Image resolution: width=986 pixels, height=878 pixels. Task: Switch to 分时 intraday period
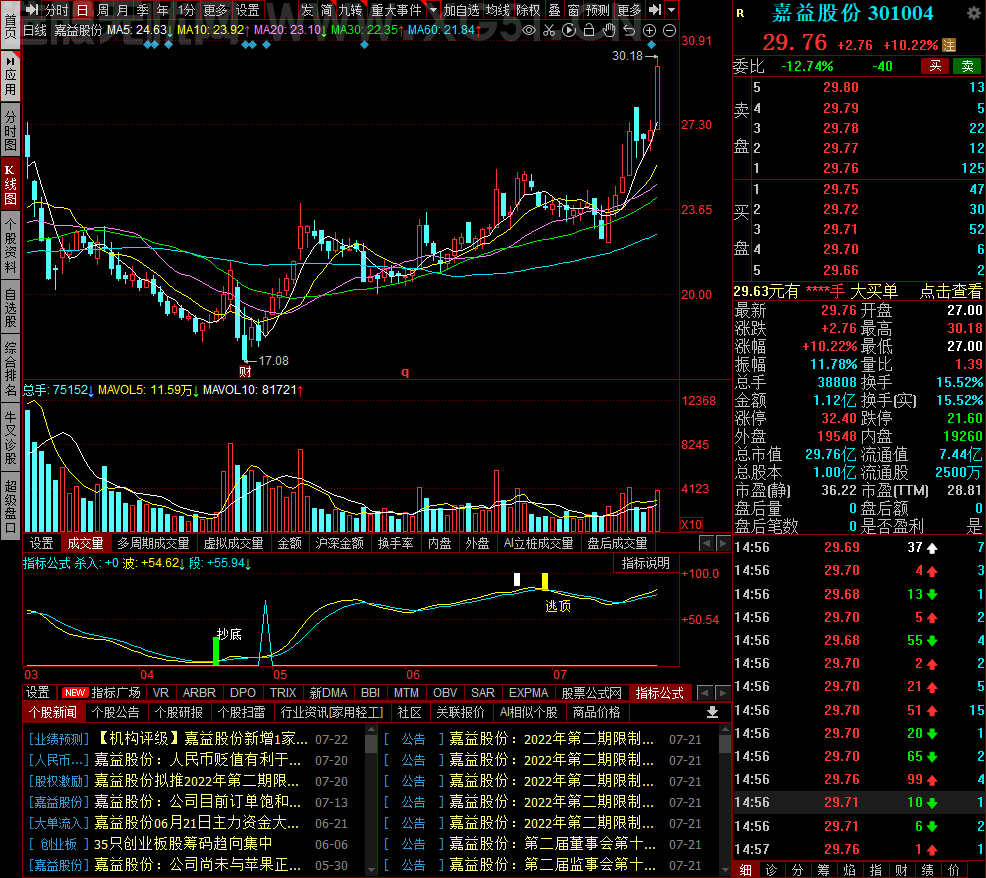coord(57,10)
